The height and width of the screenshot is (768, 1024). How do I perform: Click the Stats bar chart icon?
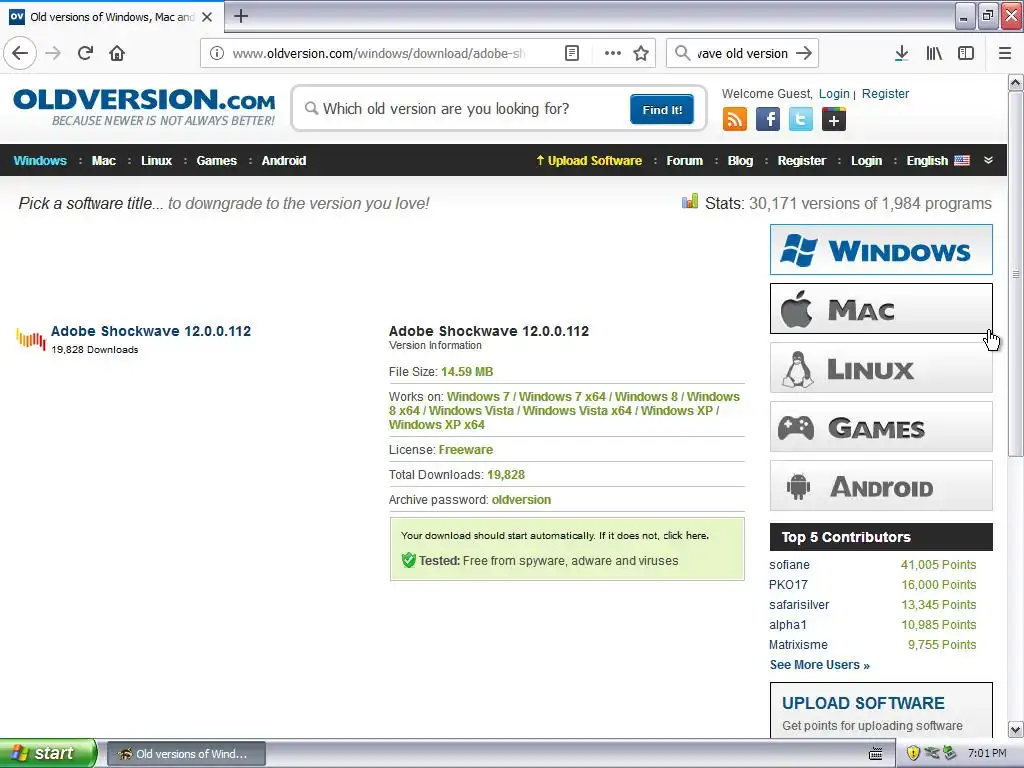[x=690, y=201]
